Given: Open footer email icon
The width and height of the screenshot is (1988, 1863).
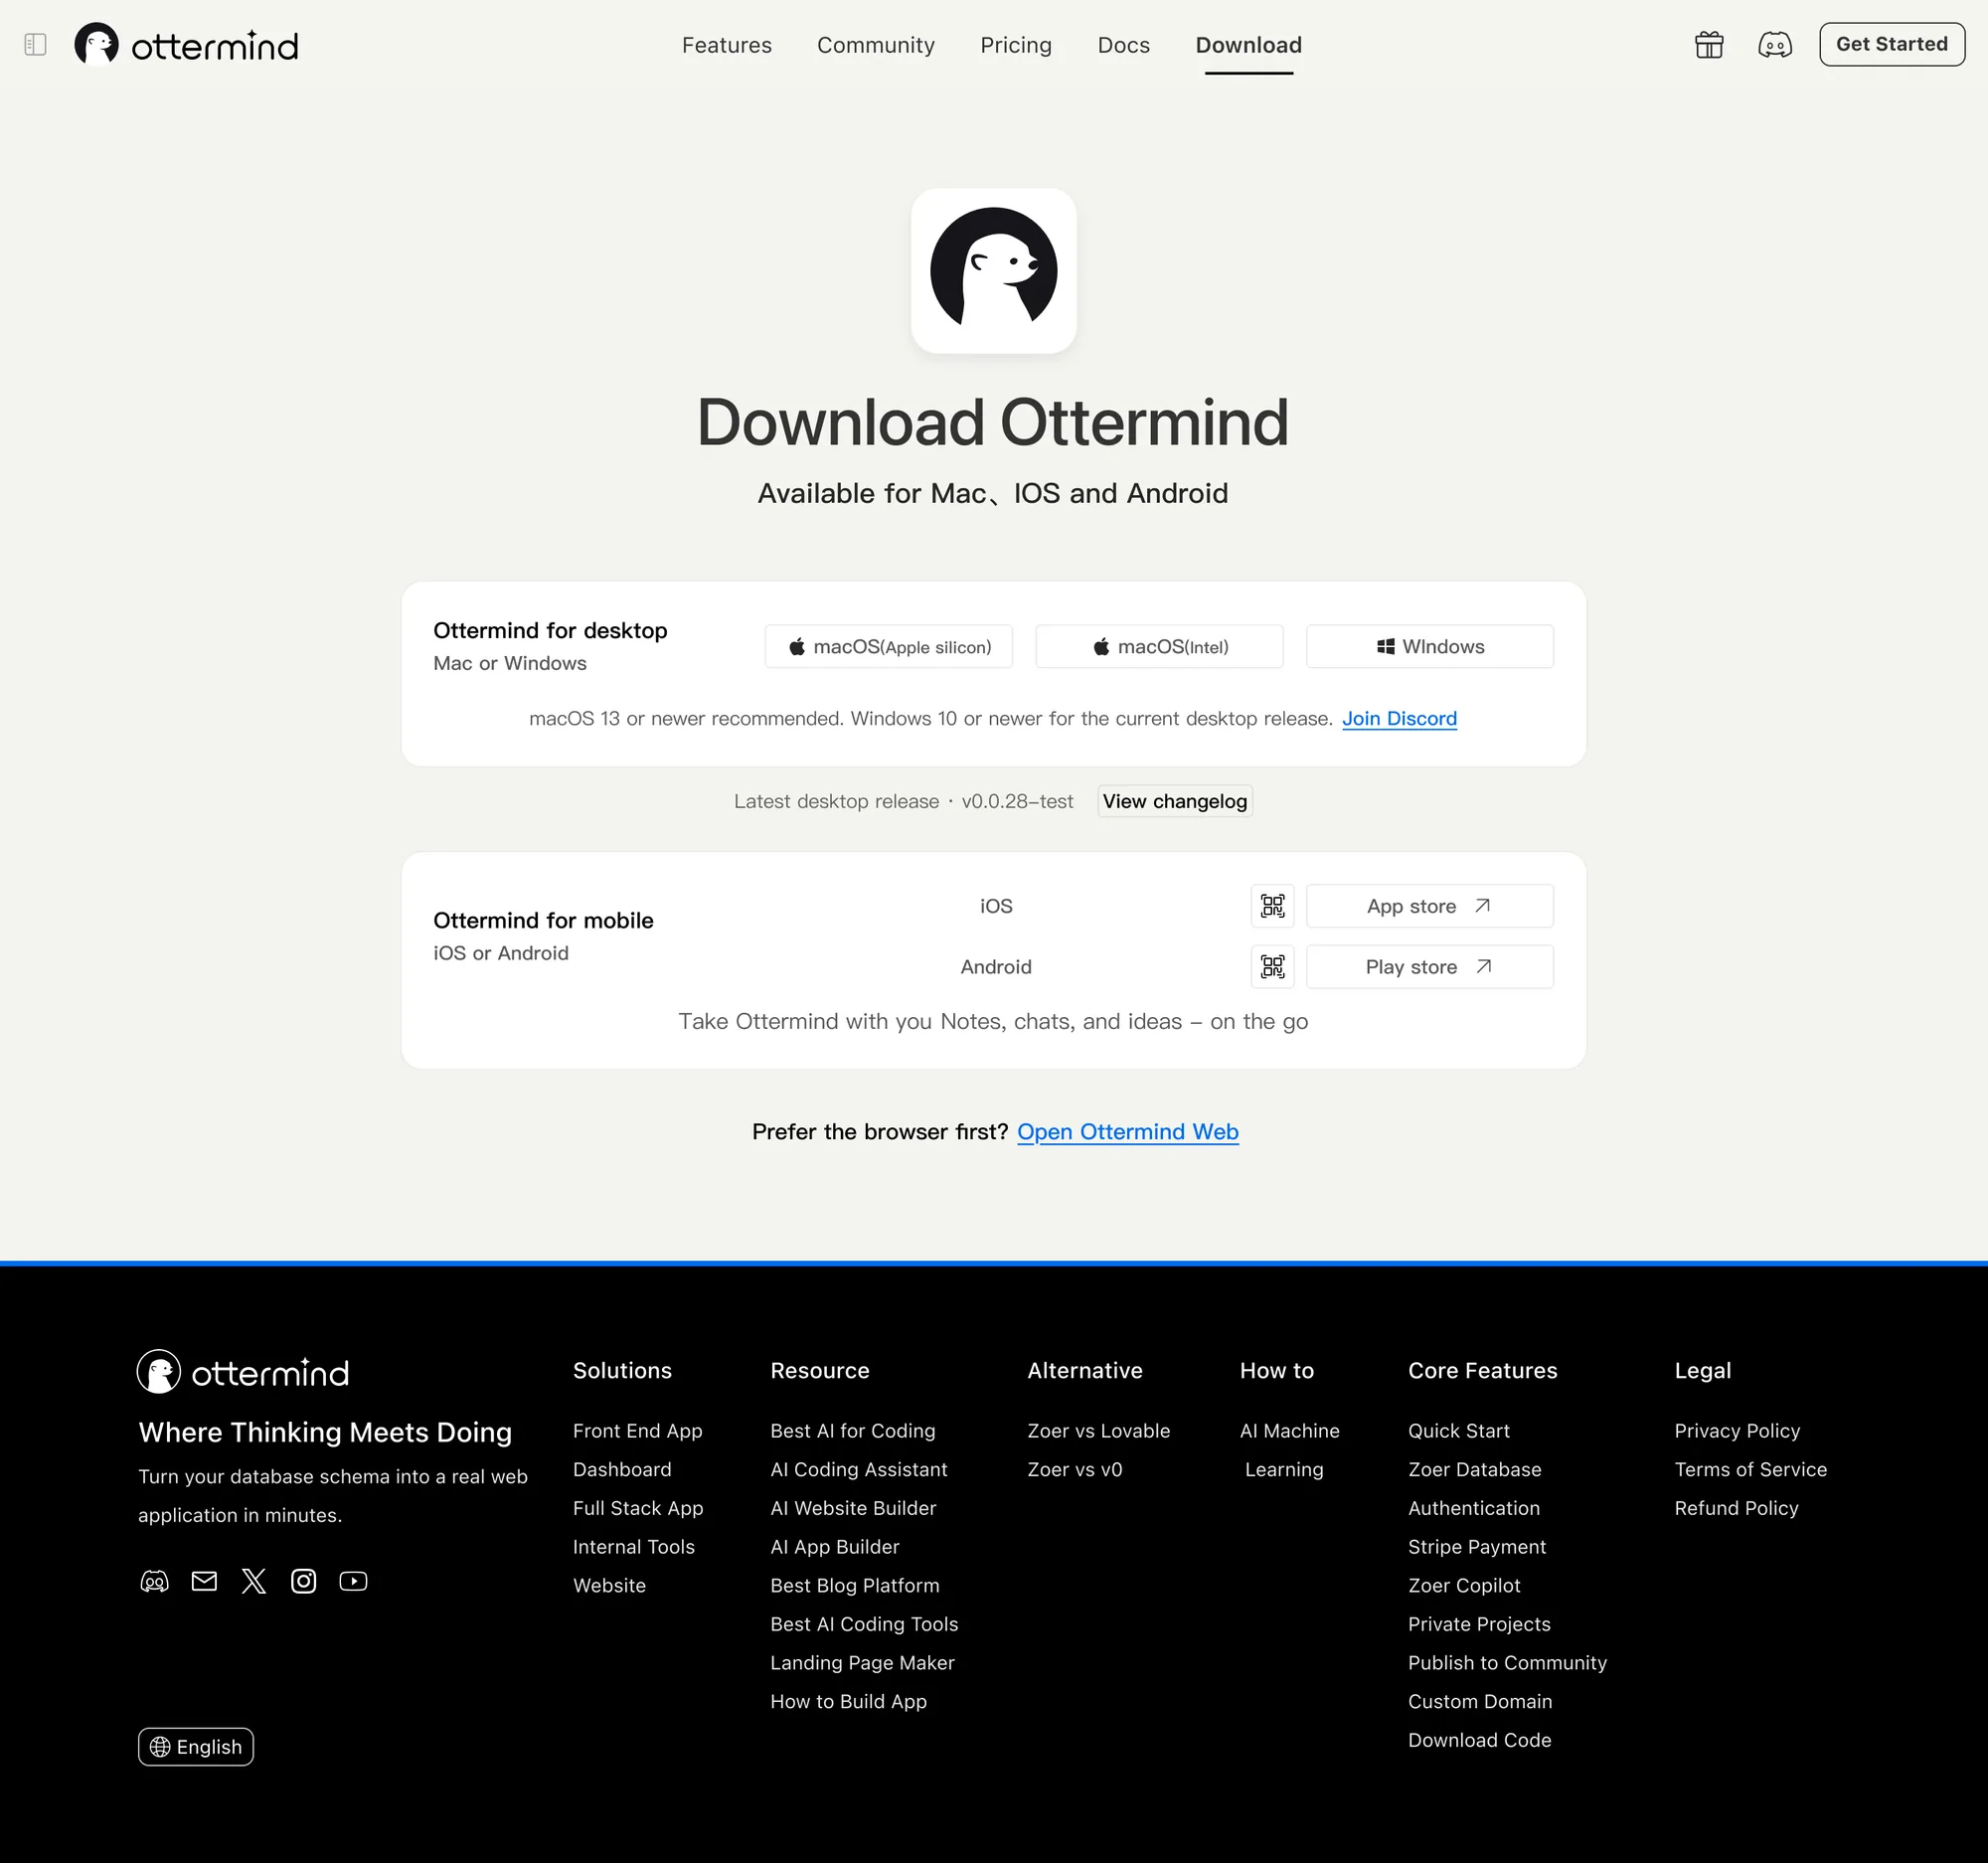Looking at the screenshot, I should (204, 1581).
